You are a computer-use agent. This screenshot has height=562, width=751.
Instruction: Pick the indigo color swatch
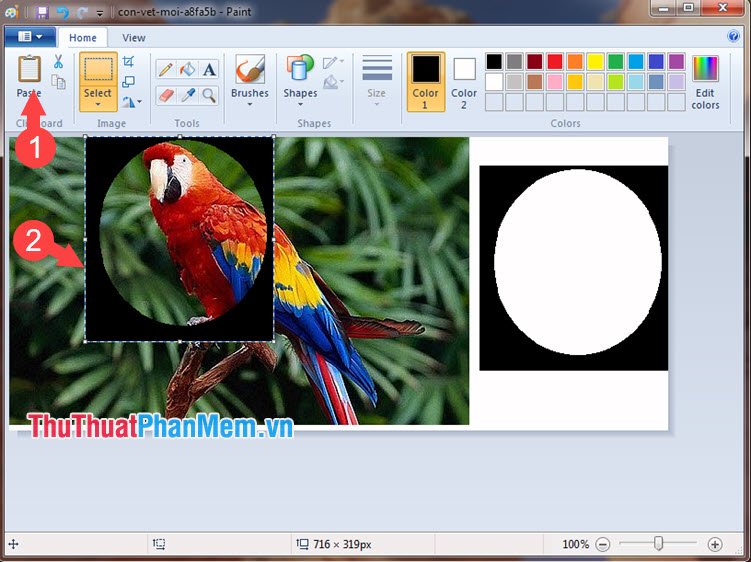(x=656, y=61)
